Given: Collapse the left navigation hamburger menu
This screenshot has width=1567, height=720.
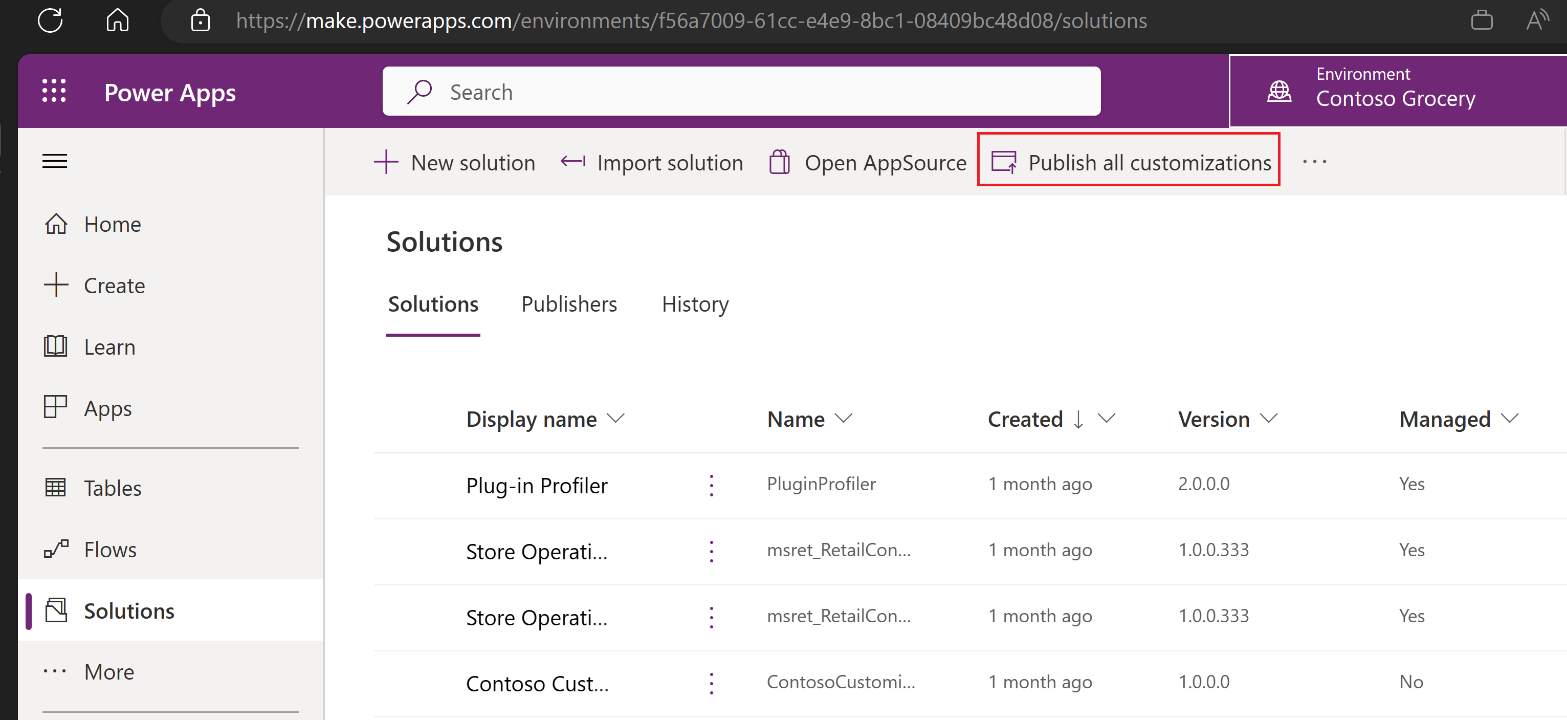Looking at the screenshot, I should pyautogui.click(x=54, y=161).
